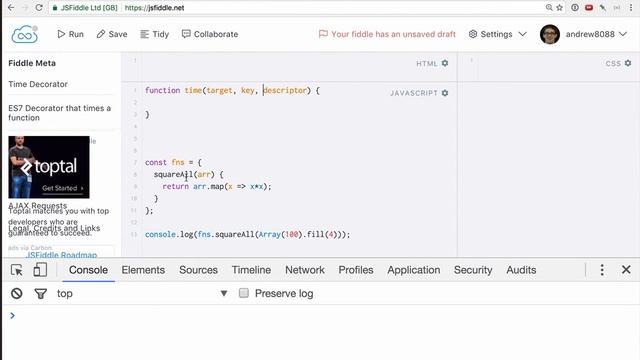
Task: Switch to the Application tab
Action: pyautogui.click(x=413, y=270)
